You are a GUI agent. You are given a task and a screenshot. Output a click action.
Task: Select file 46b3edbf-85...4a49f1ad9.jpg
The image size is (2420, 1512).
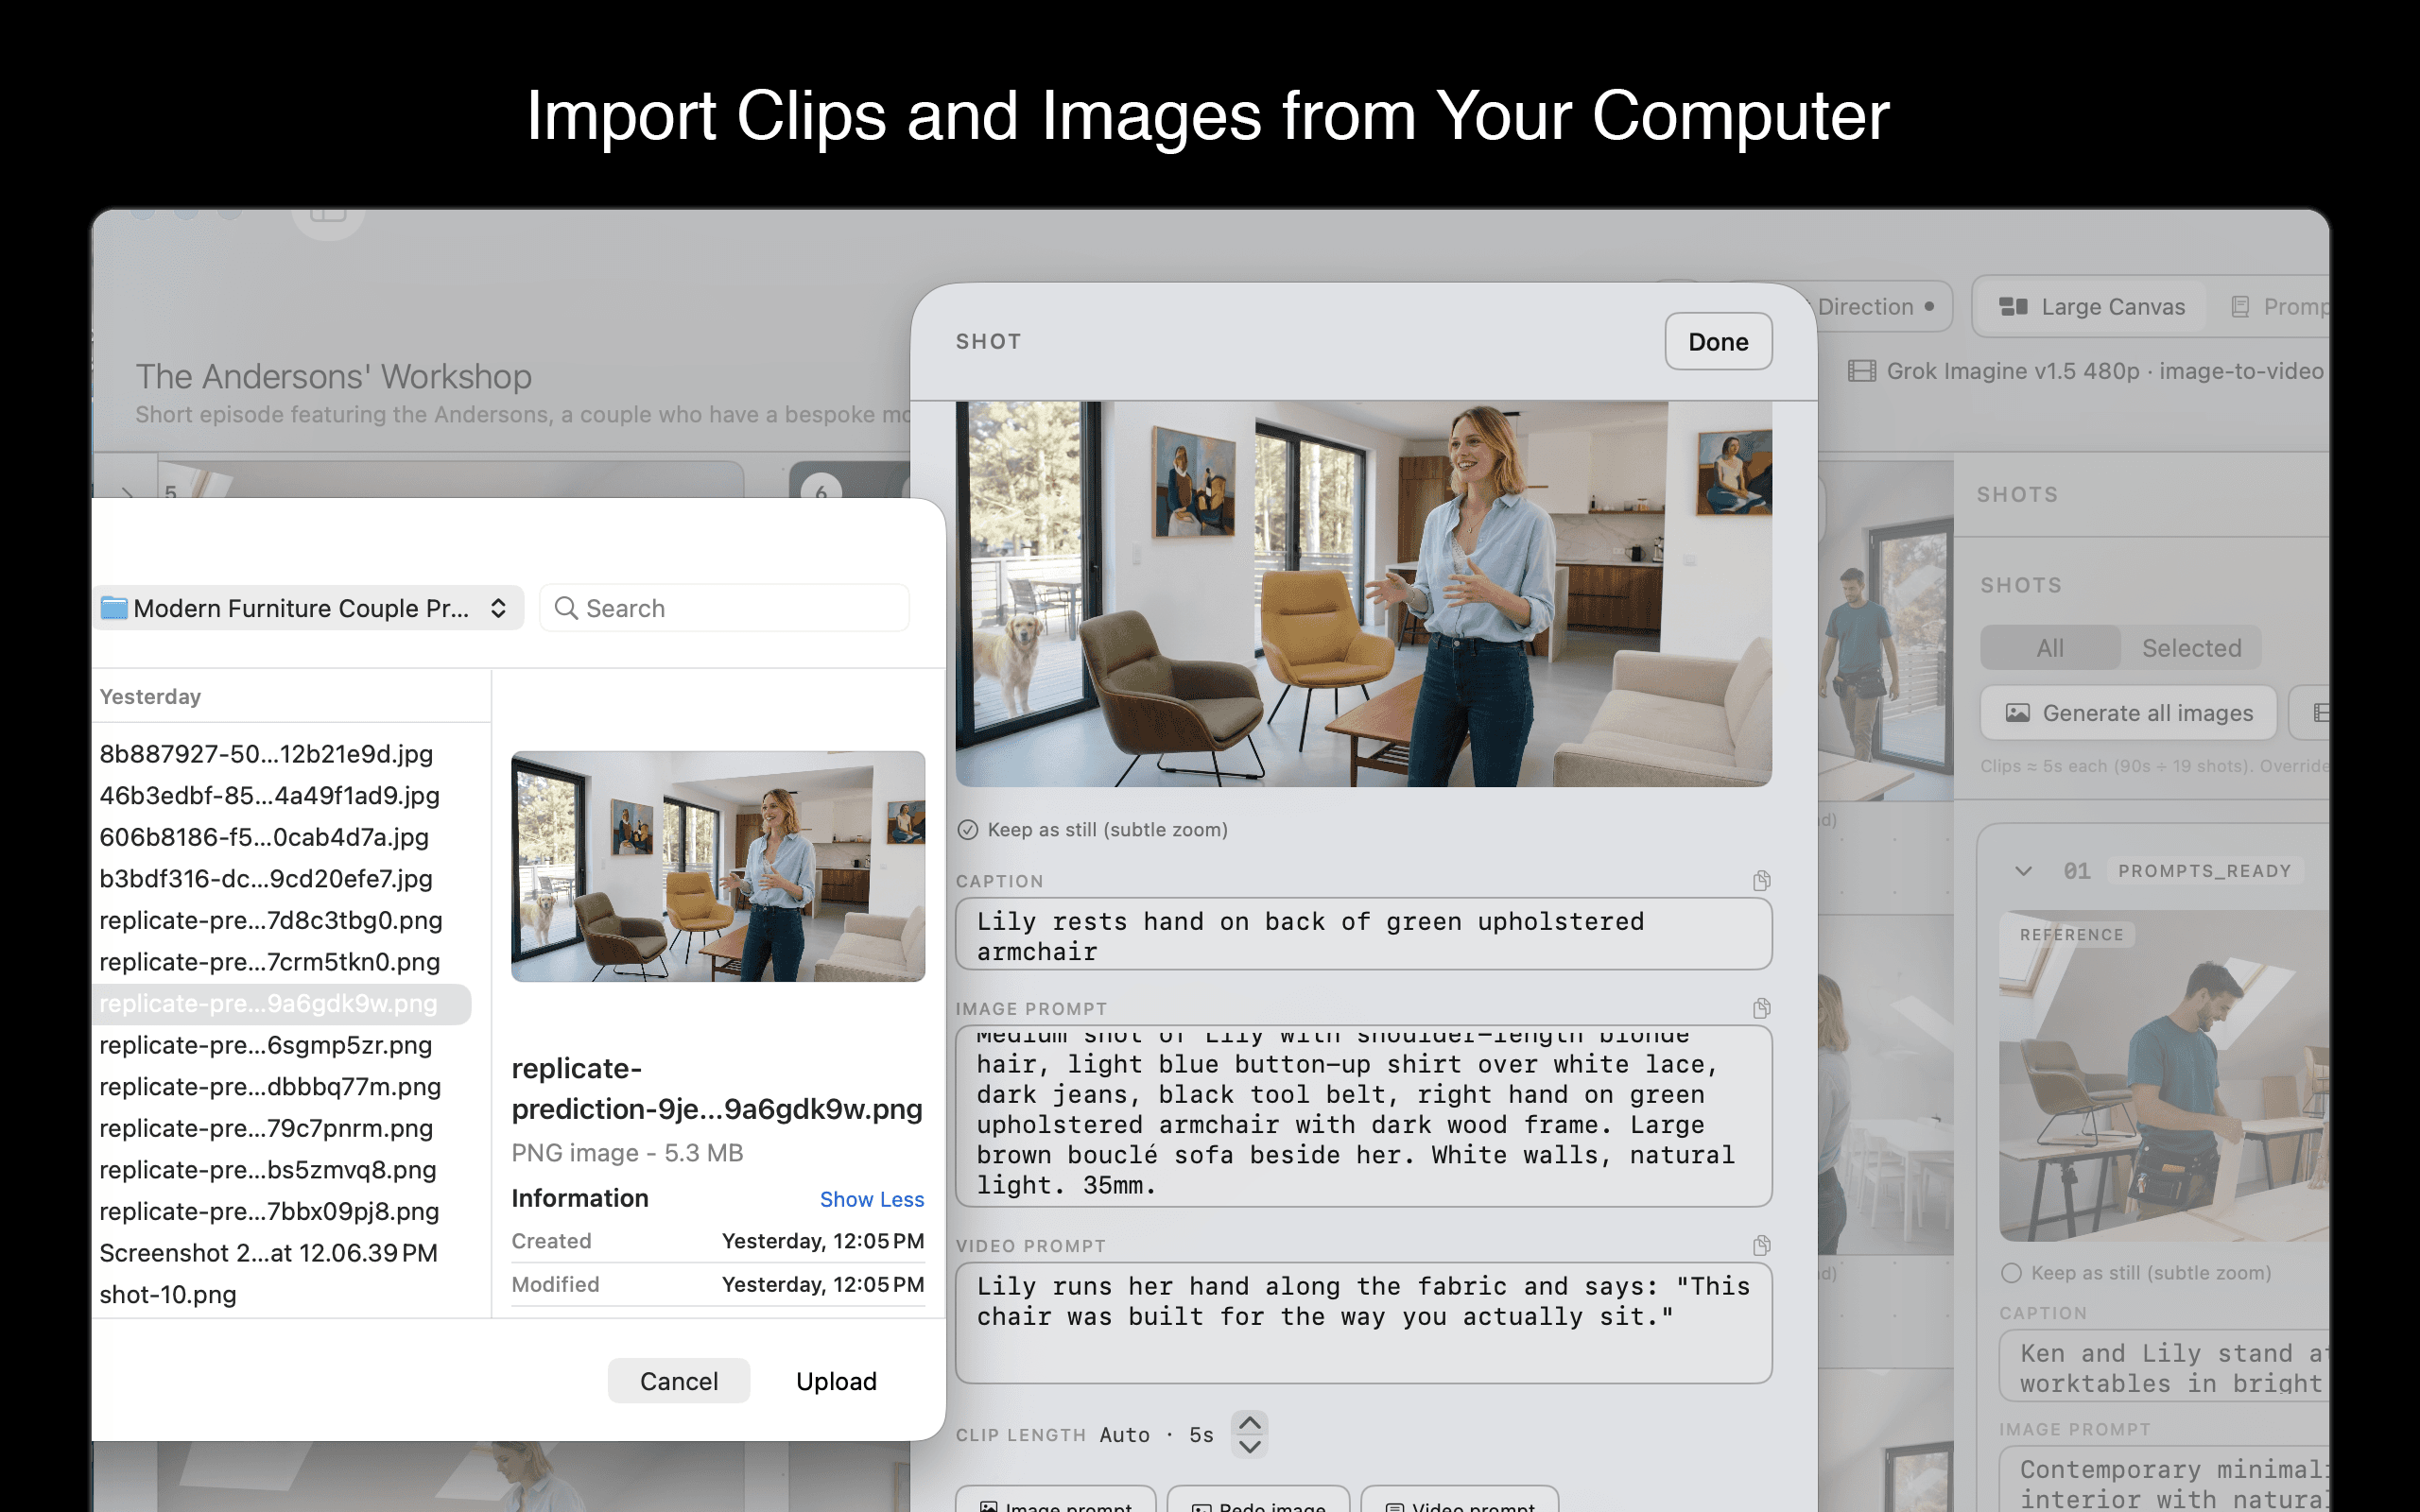pyautogui.click(x=269, y=796)
